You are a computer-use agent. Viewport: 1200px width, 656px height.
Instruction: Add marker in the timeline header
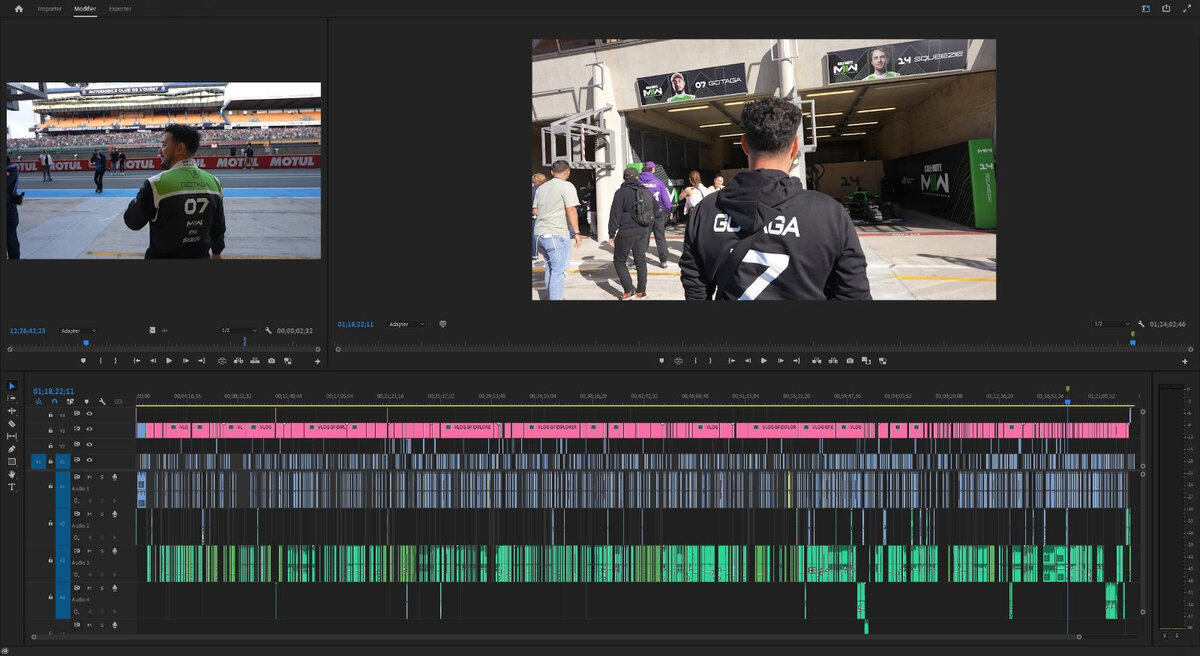click(x=86, y=401)
